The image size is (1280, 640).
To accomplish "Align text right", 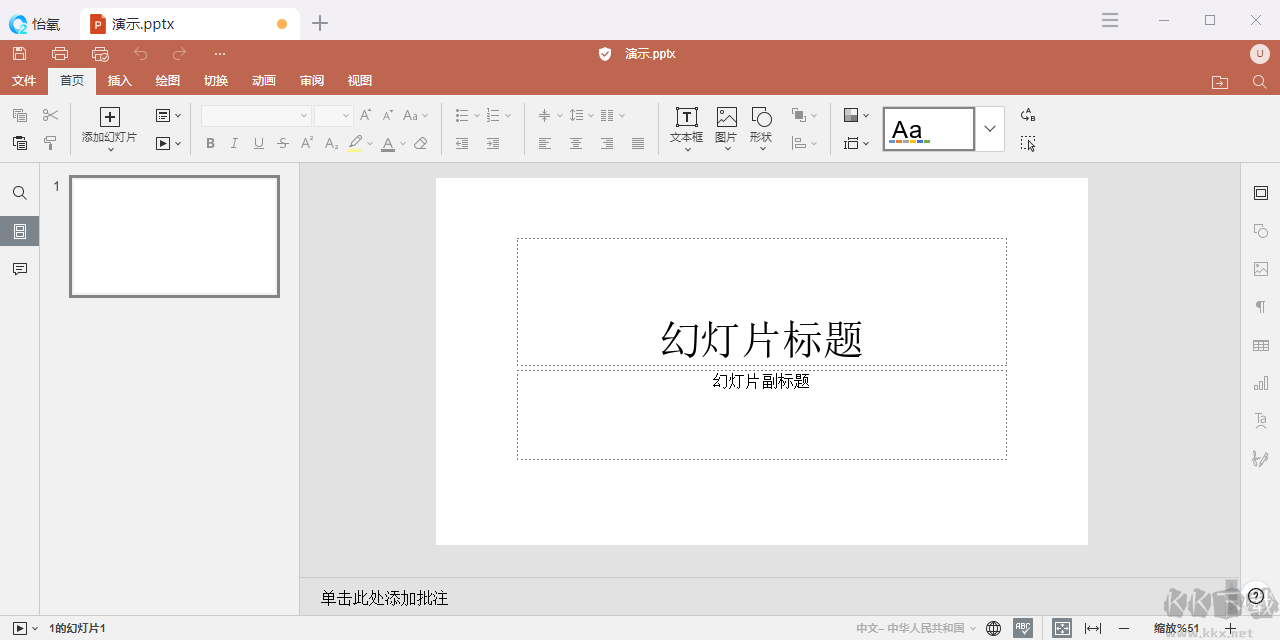I will pyautogui.click(x=607, y=144).
